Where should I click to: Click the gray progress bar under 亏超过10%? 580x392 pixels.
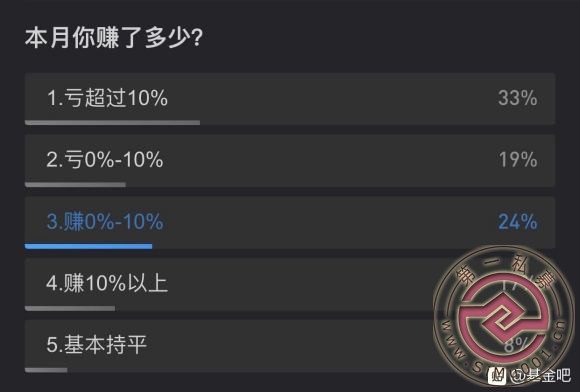(x=112, y=122)
